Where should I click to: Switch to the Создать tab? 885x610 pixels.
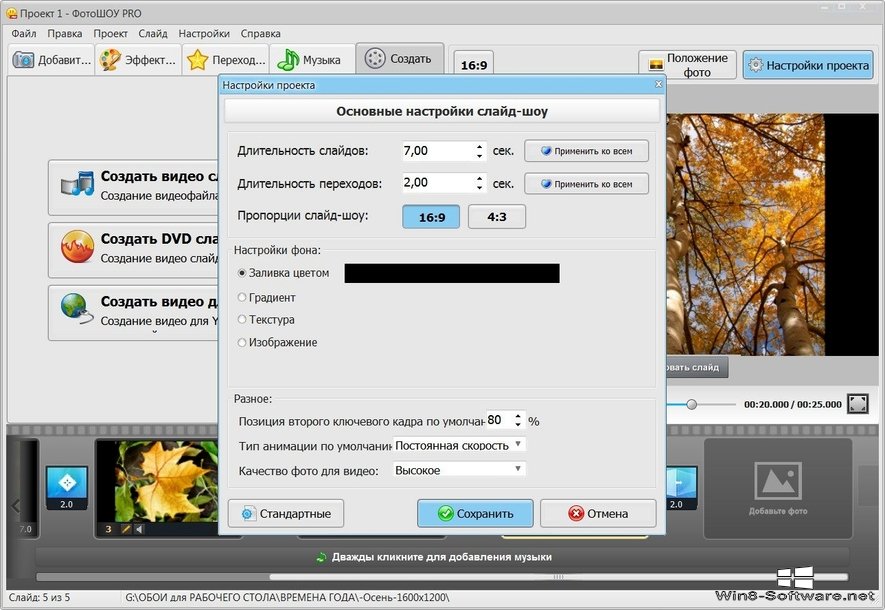coord(400,59)
